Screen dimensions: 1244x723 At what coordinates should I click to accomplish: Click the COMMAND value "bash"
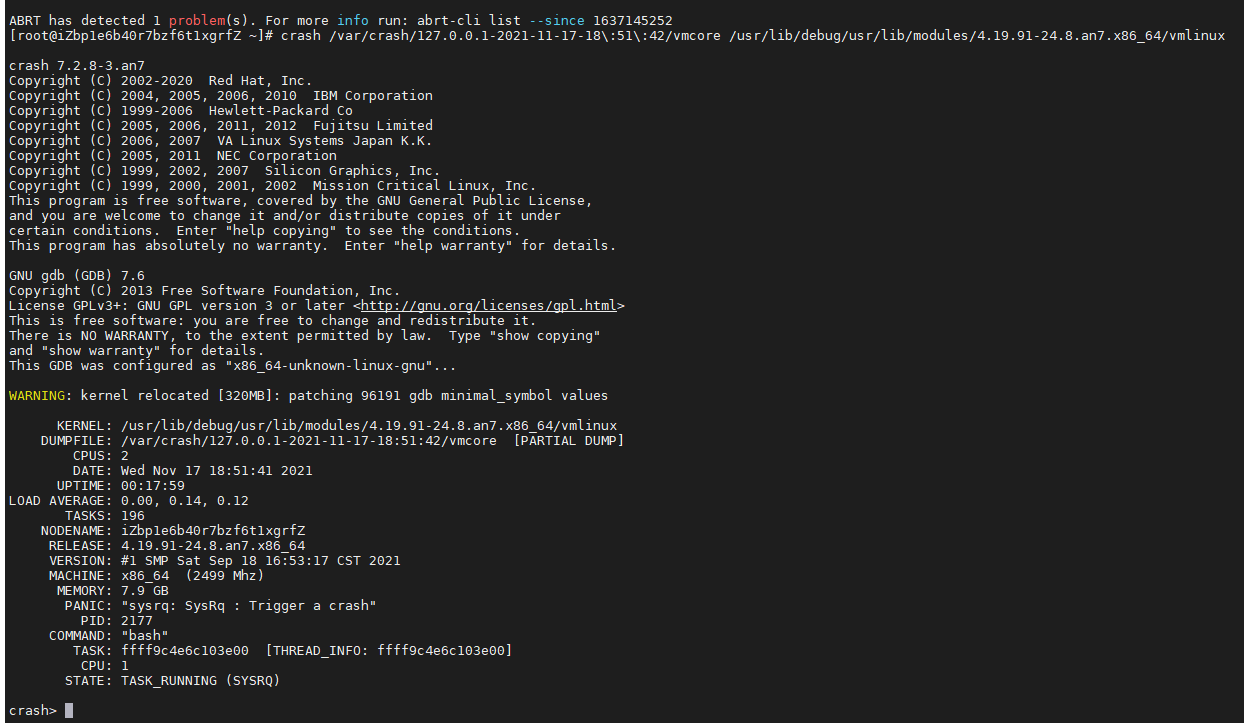[x=144, y=635]
